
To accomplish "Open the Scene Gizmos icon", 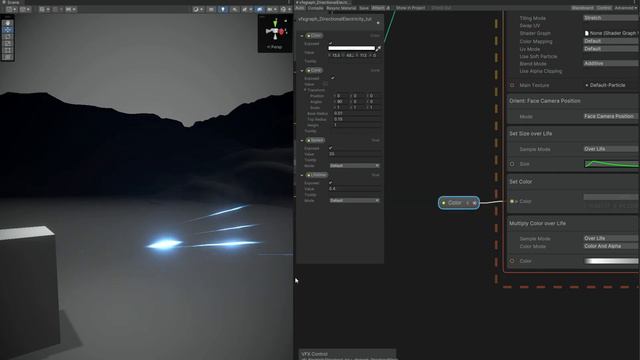I will (285, 9).
